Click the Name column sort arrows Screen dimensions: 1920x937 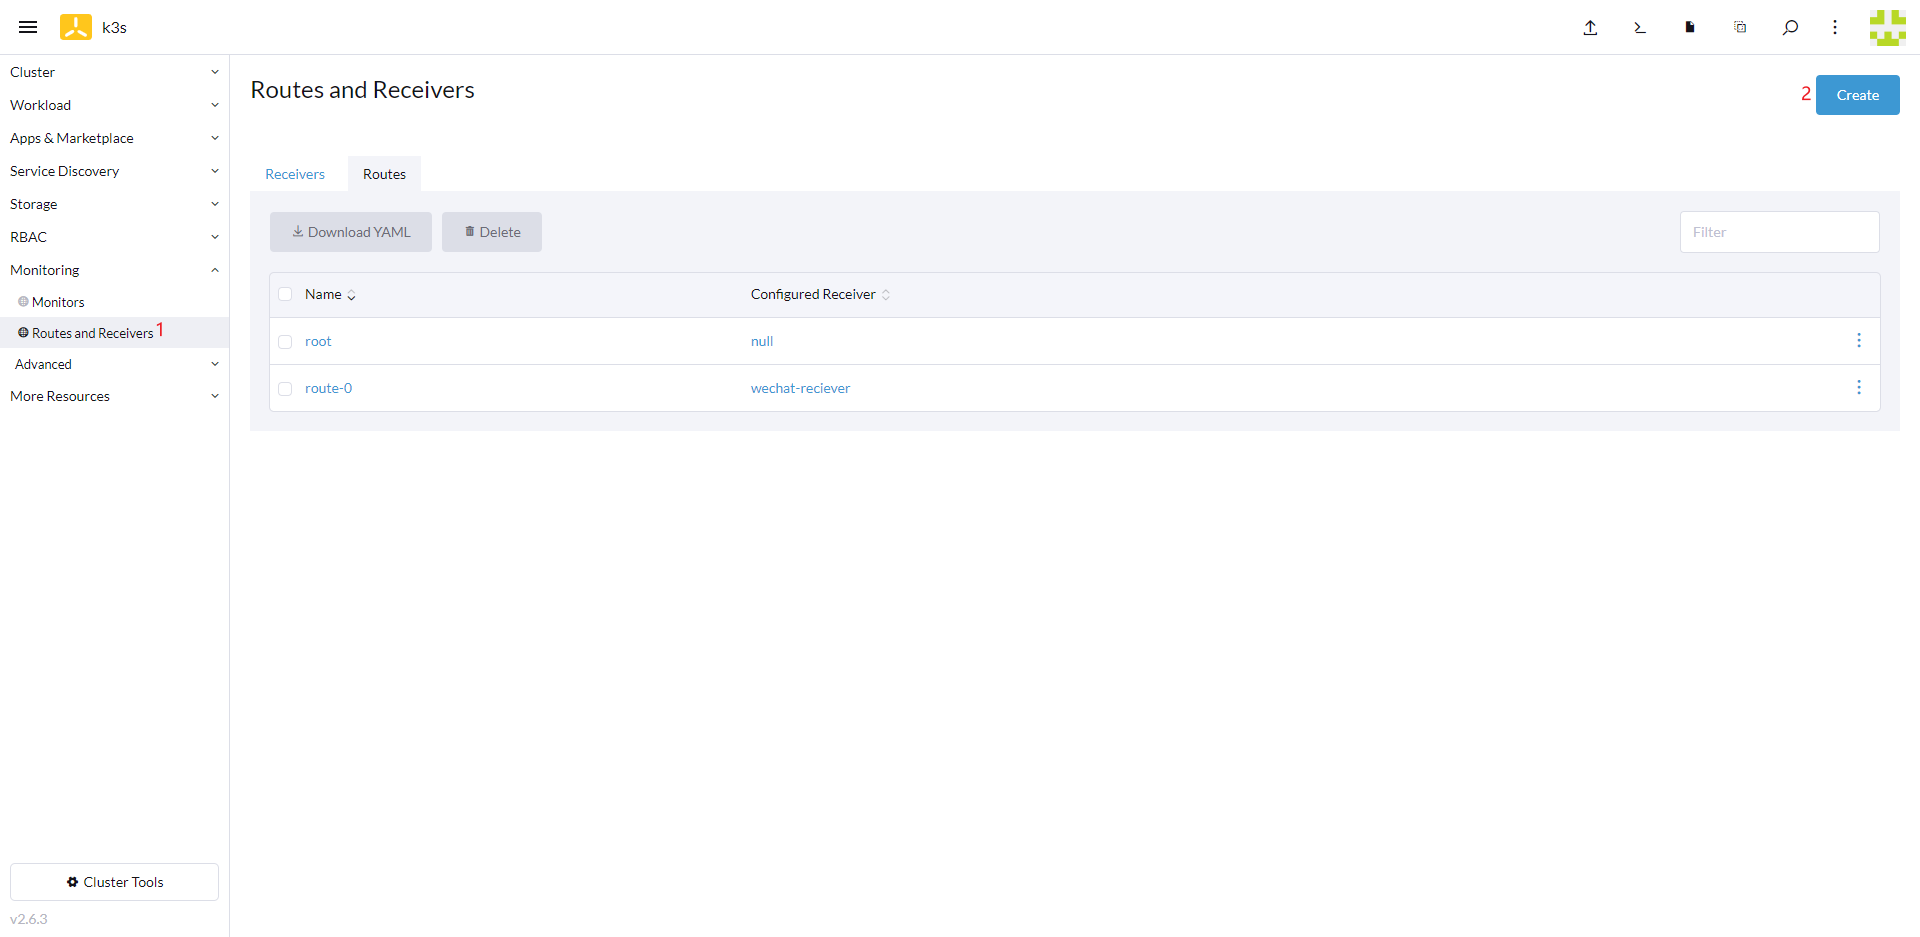pyautogui.click(x=351, y=295)
